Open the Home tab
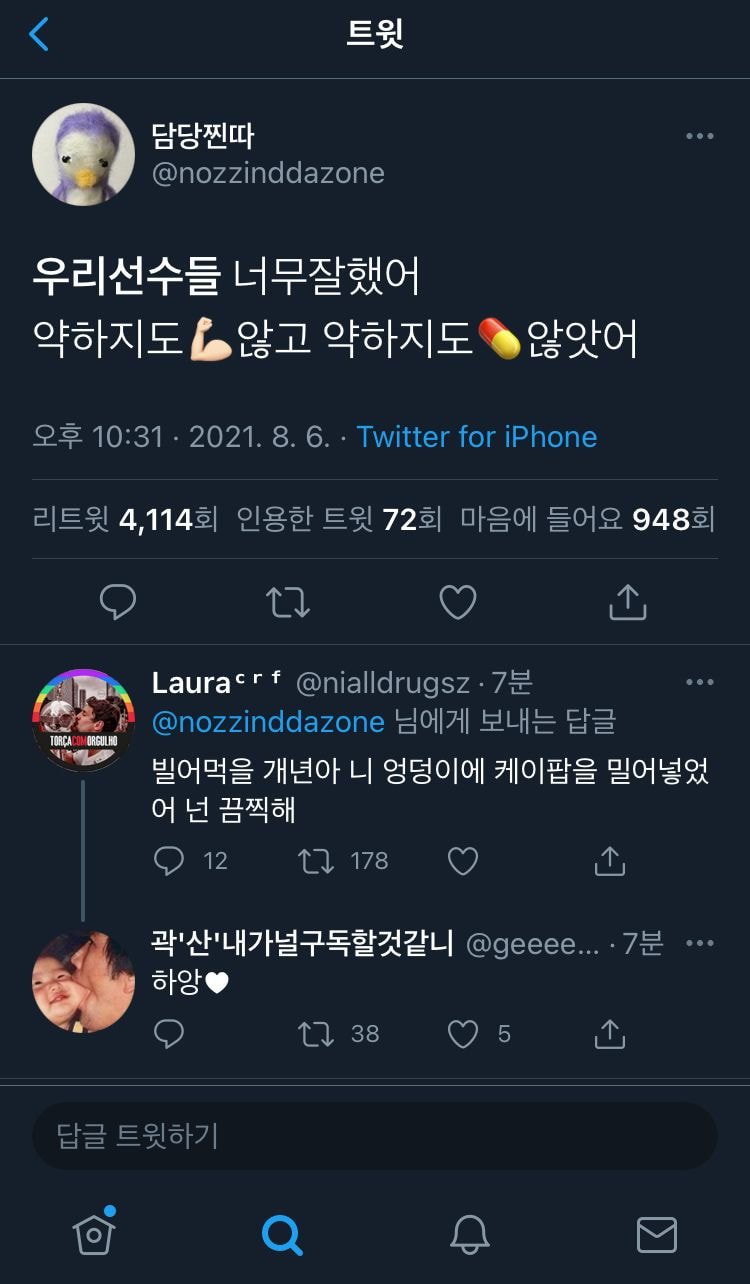This screenshot has width=750, height=1284. point(94,1235)
